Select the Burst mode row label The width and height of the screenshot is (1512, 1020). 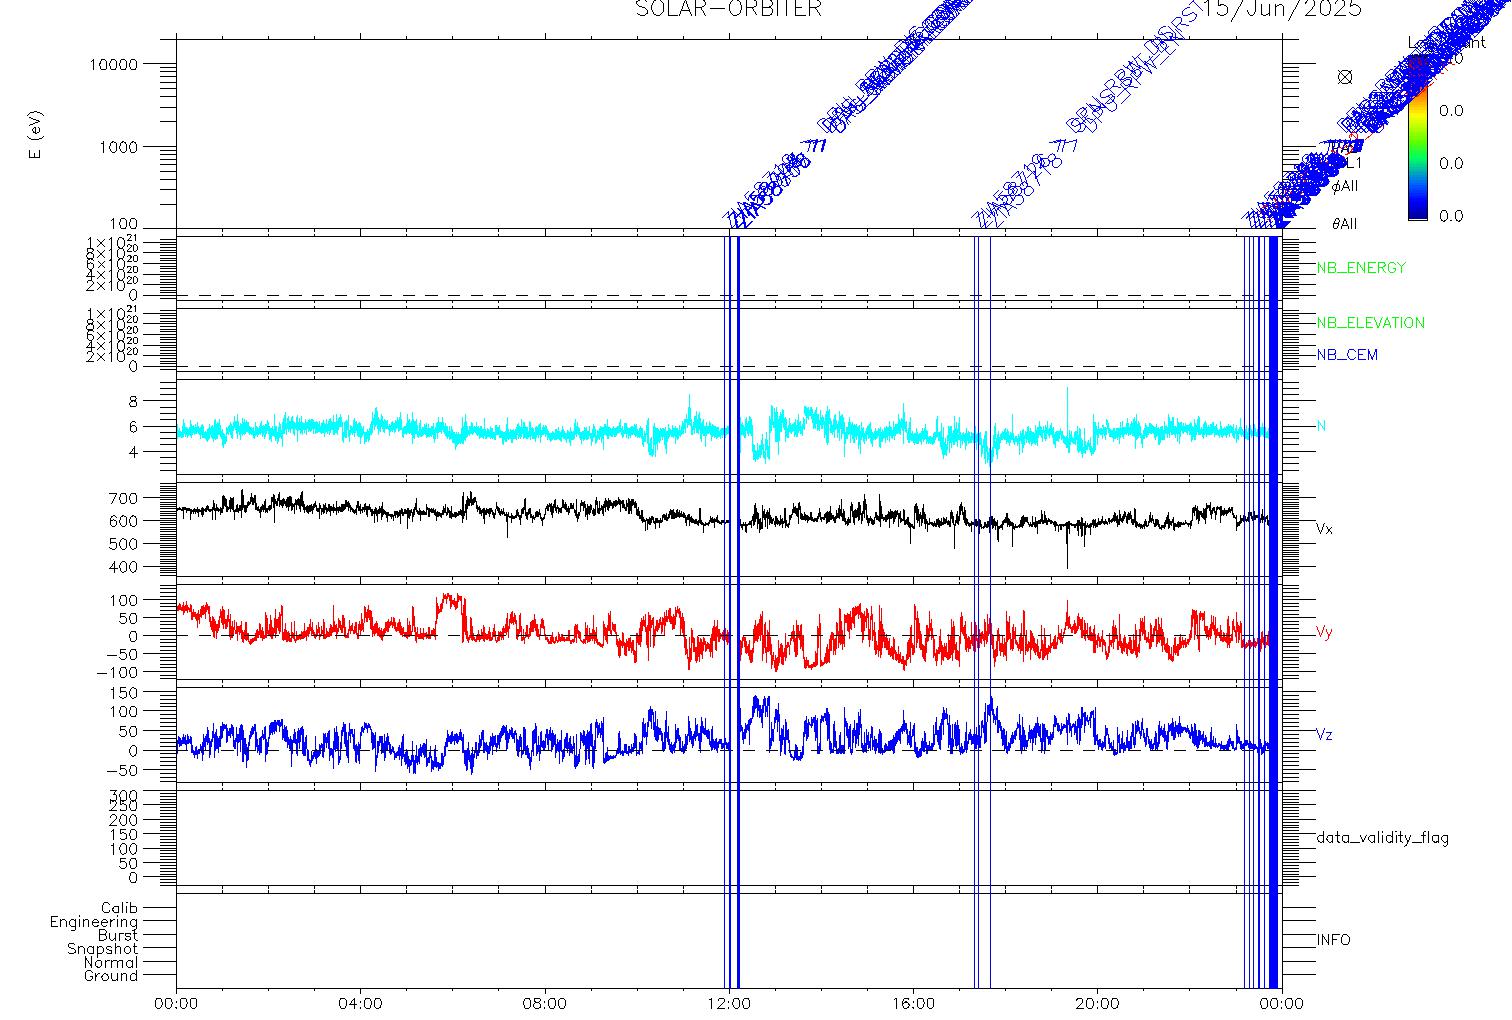click(x=118, y=936)
